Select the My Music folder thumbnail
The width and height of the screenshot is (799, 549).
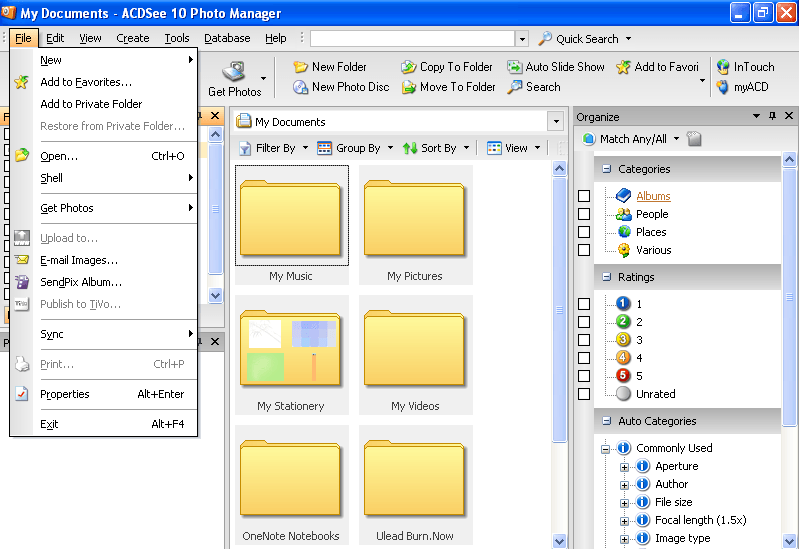291,225
